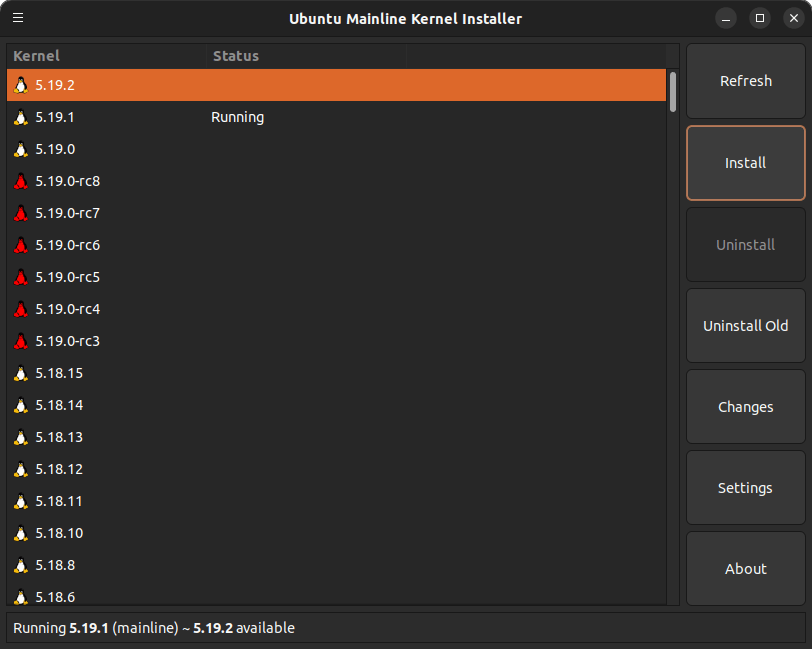This screenshot has height=649, width=812.
Task: Click the Tux icon beside 5.18.8
Action: coord(21,565)
